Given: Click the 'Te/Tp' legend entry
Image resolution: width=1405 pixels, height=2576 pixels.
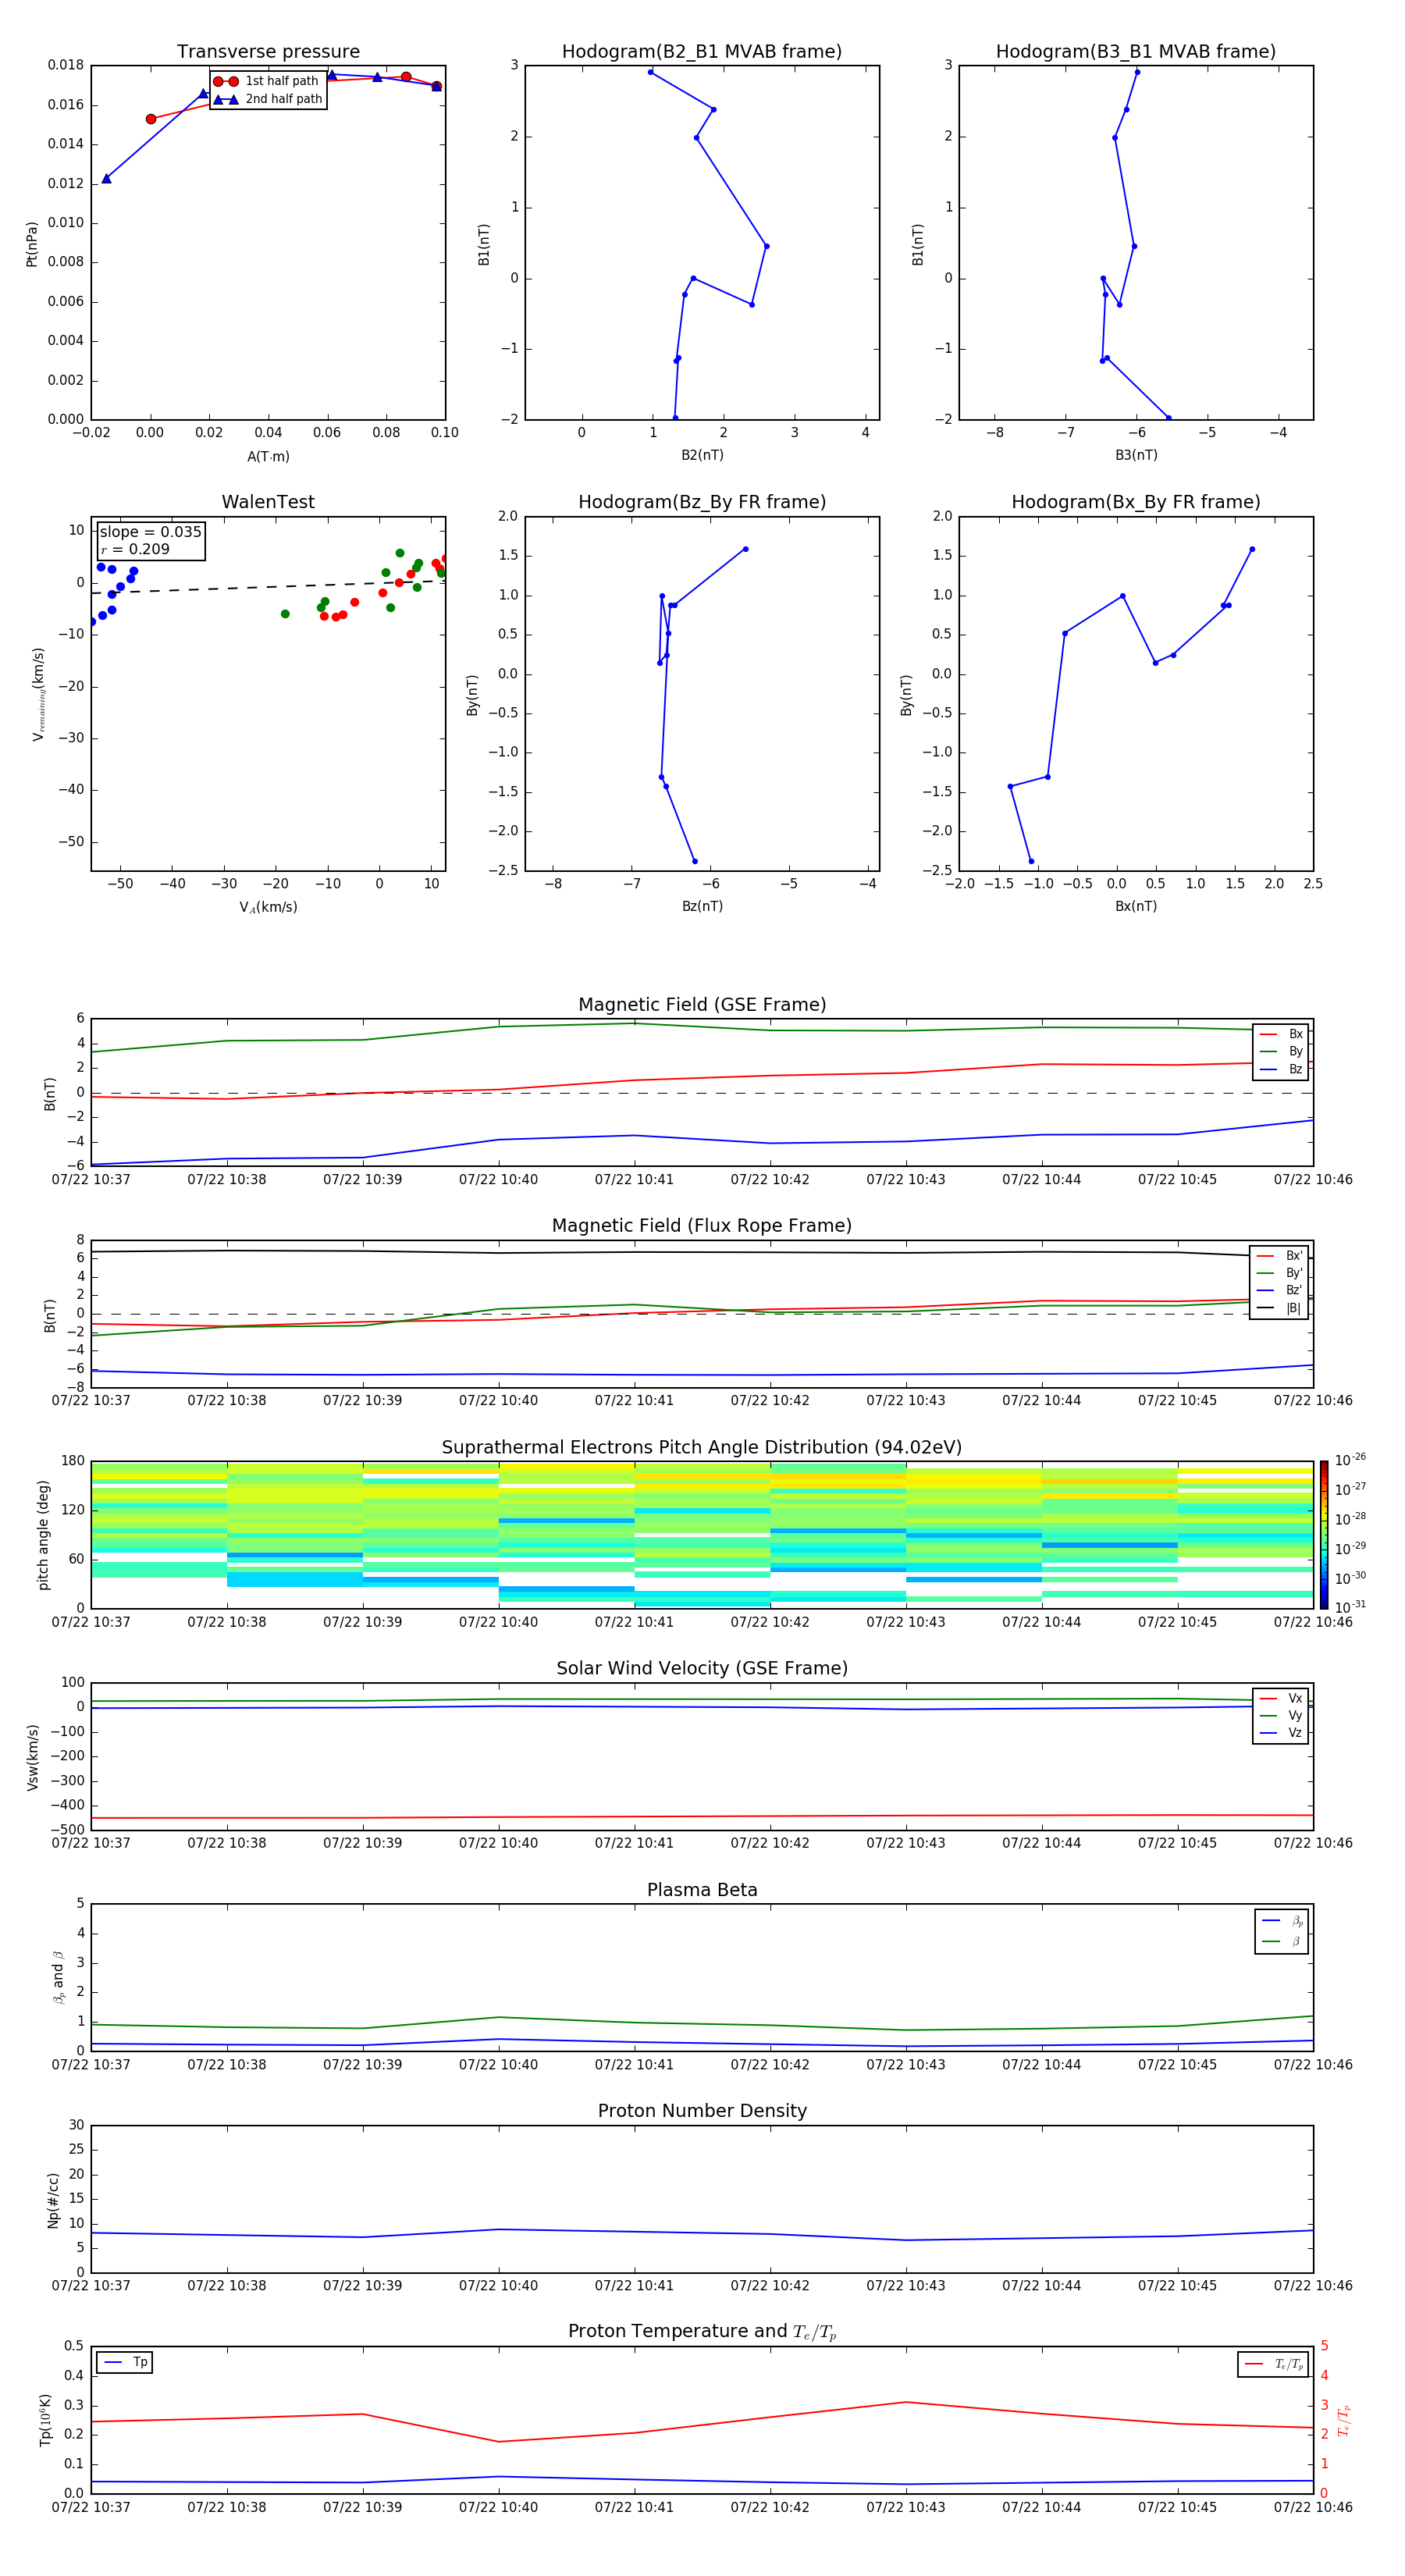Looking at the screenshot, I should [1273, 2365].
